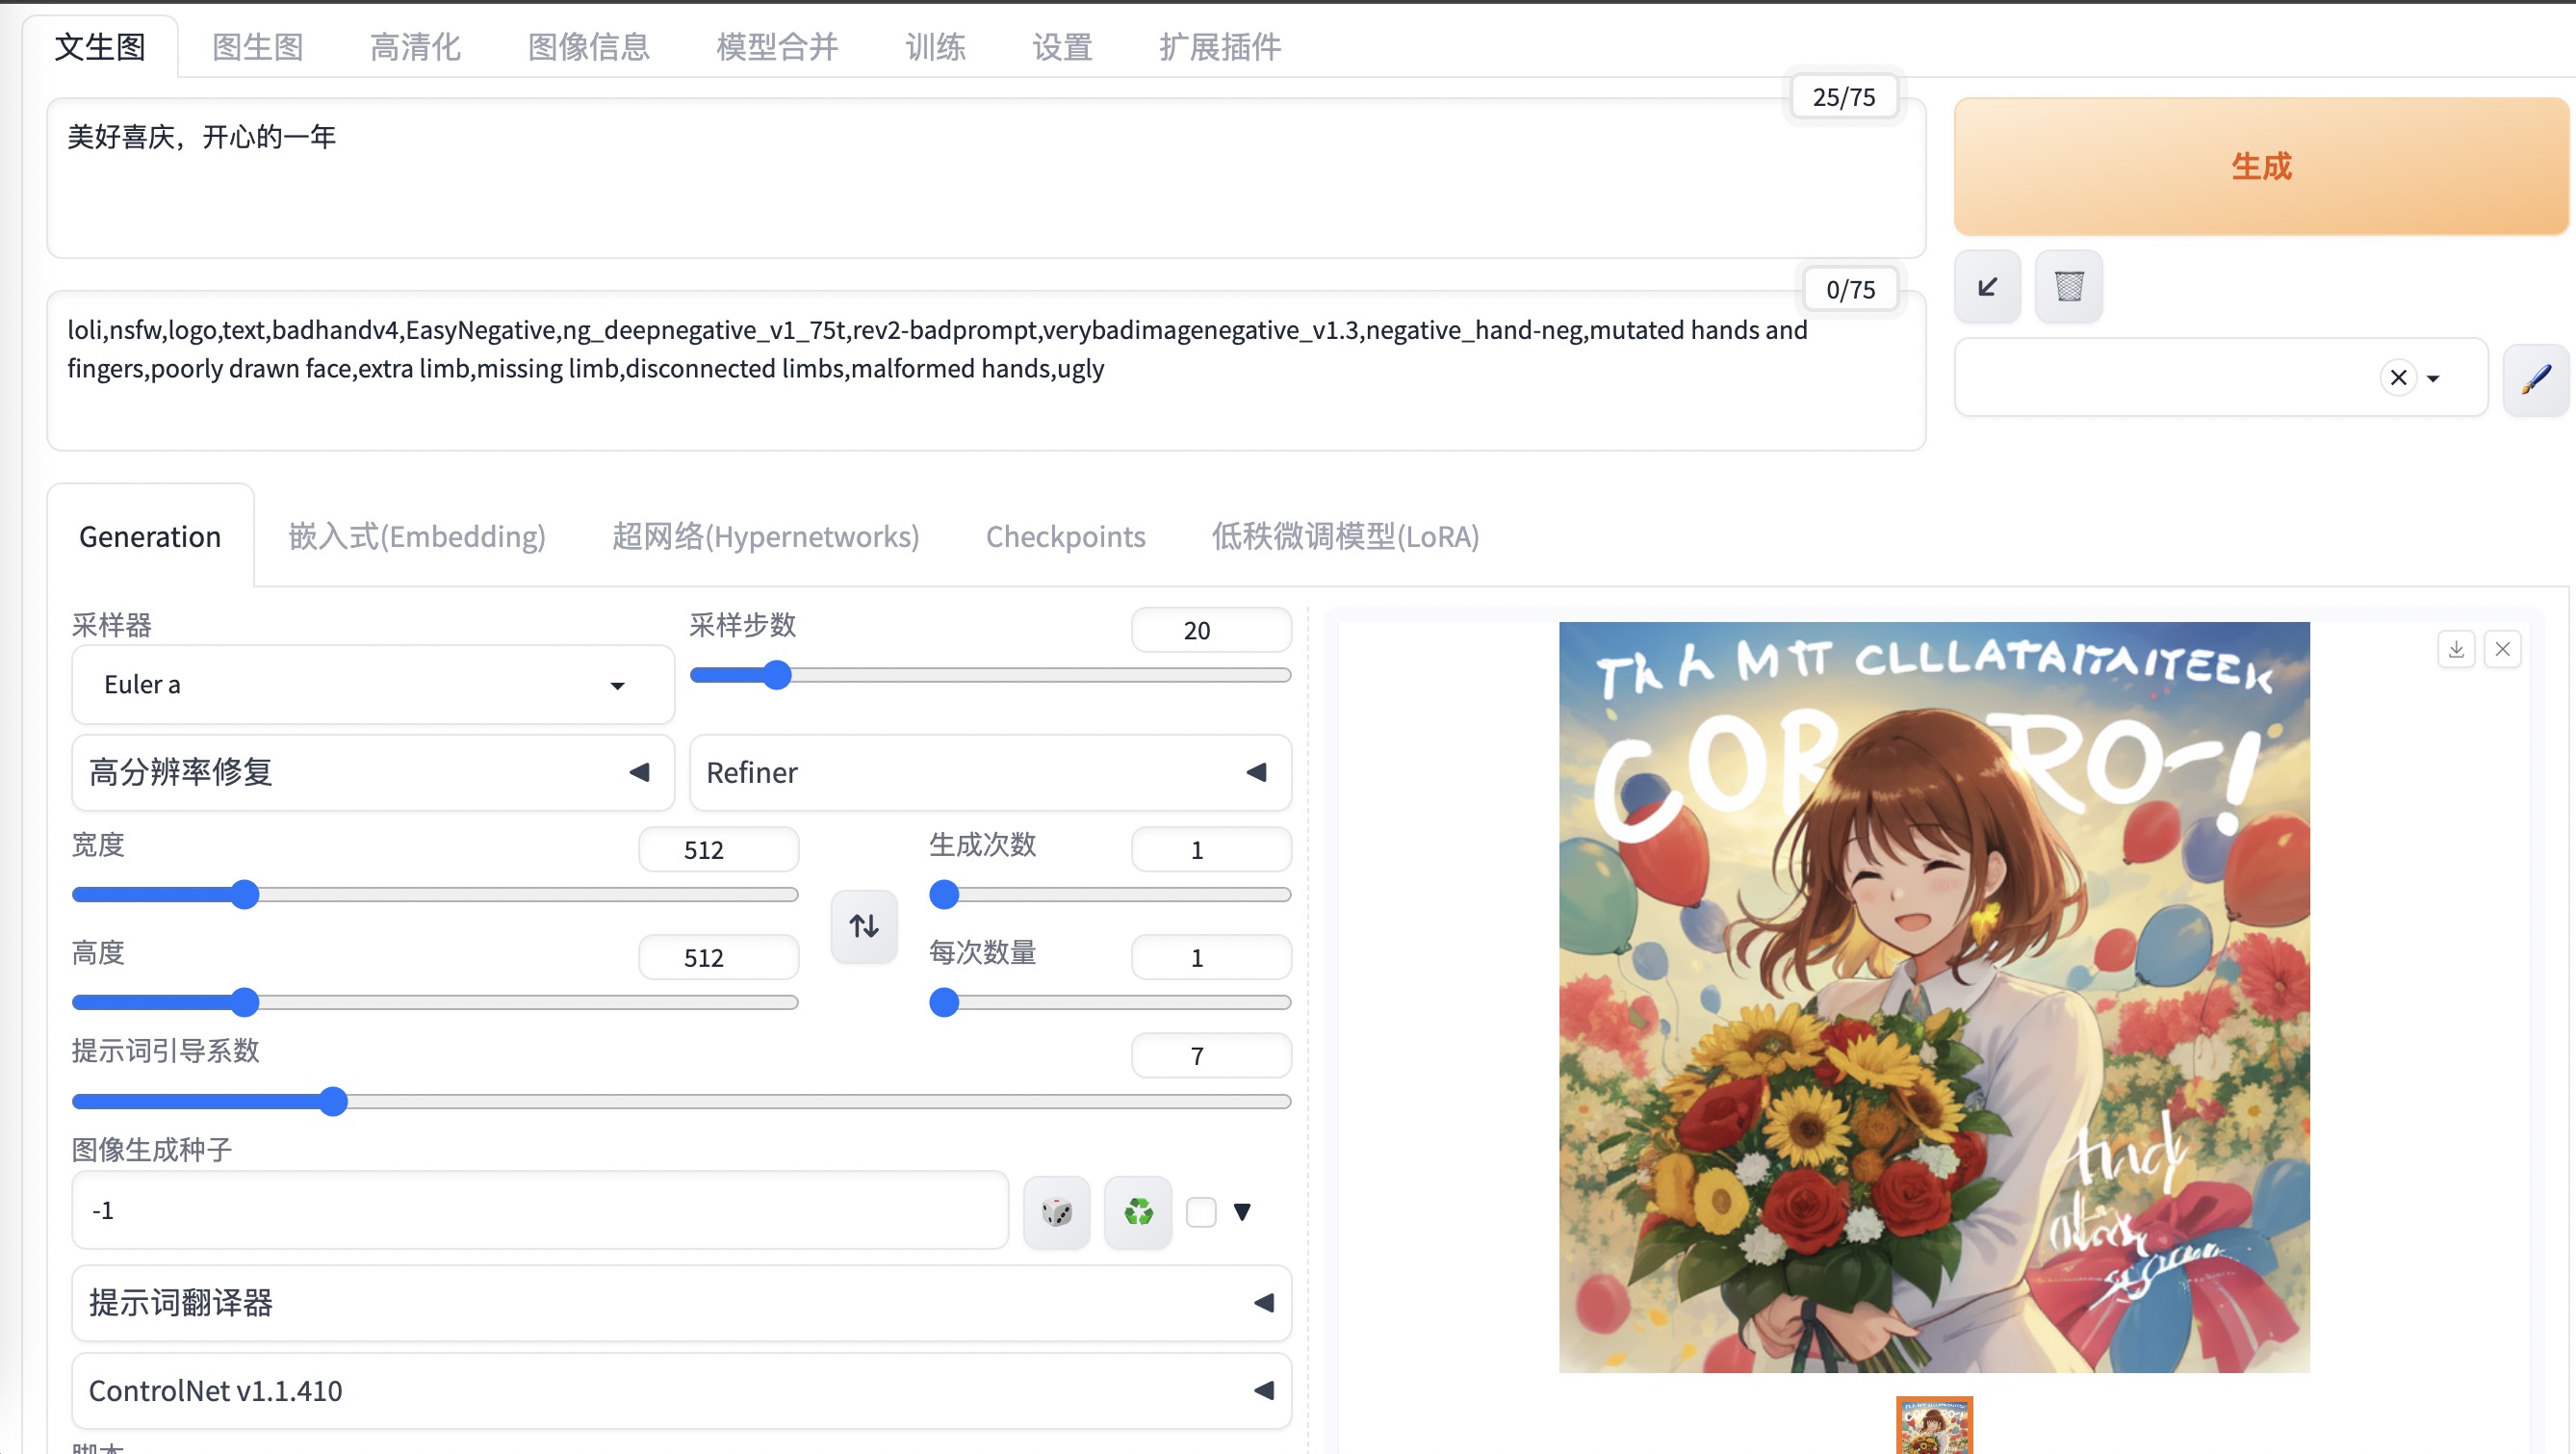Click the dice icon to randomize seed

(x=1056, y=1212)
